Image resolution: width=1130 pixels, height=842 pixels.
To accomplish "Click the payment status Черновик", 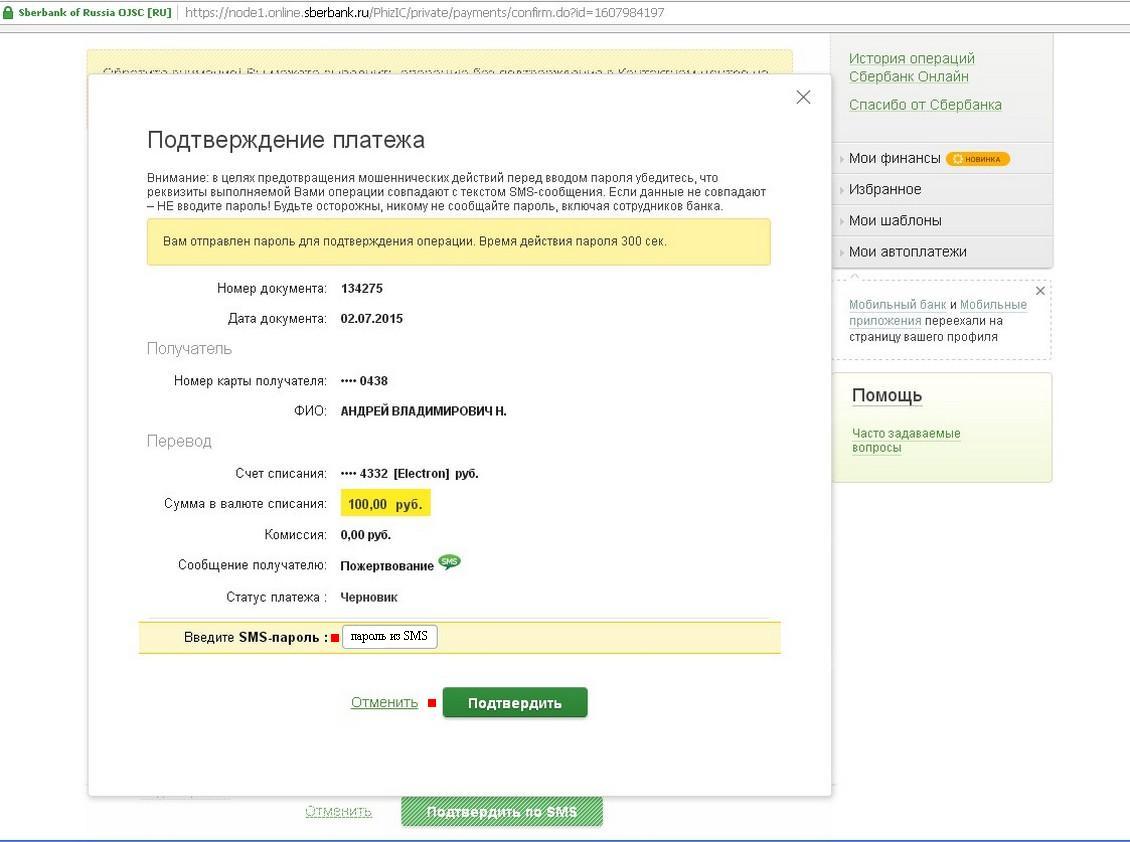I will [x=368, y=597].
